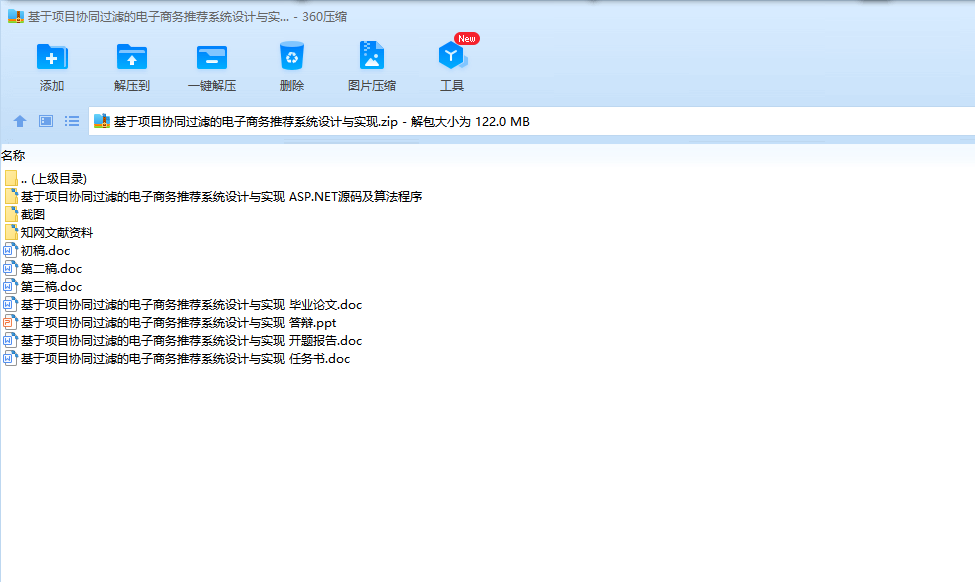
Task: Click the archive path address field
Action: (532, 121)
